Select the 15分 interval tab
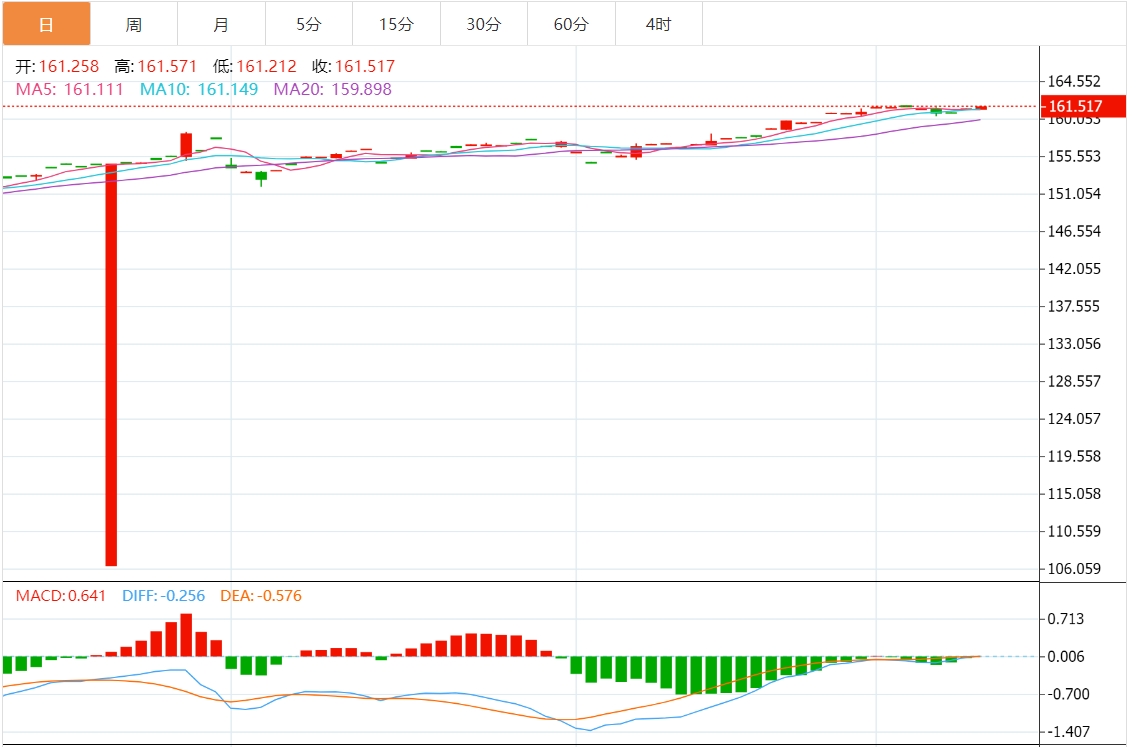 pyautogui.click(x=396, y=25)
